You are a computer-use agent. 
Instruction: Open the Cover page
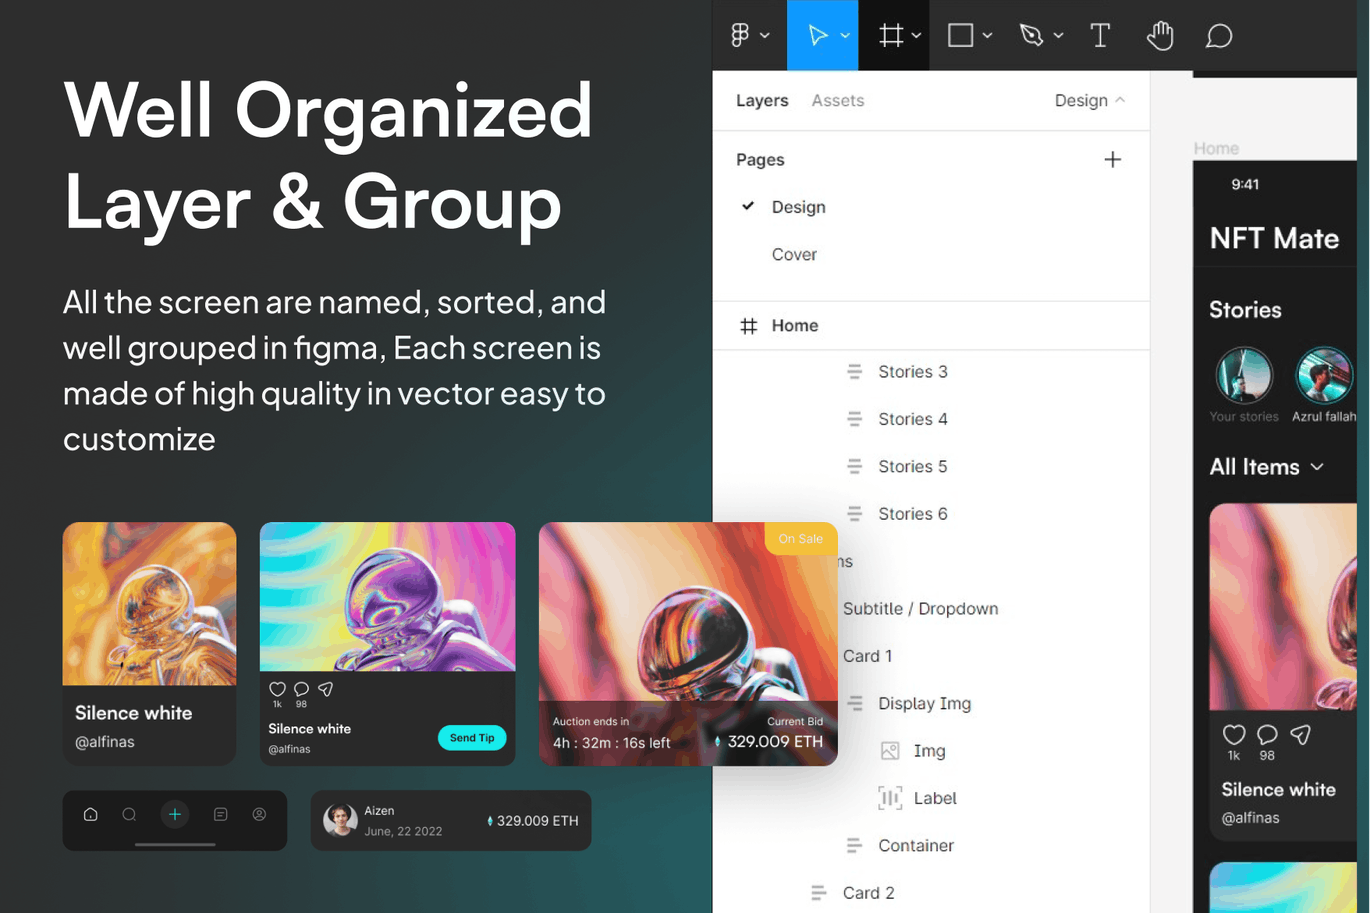point(794,254)
